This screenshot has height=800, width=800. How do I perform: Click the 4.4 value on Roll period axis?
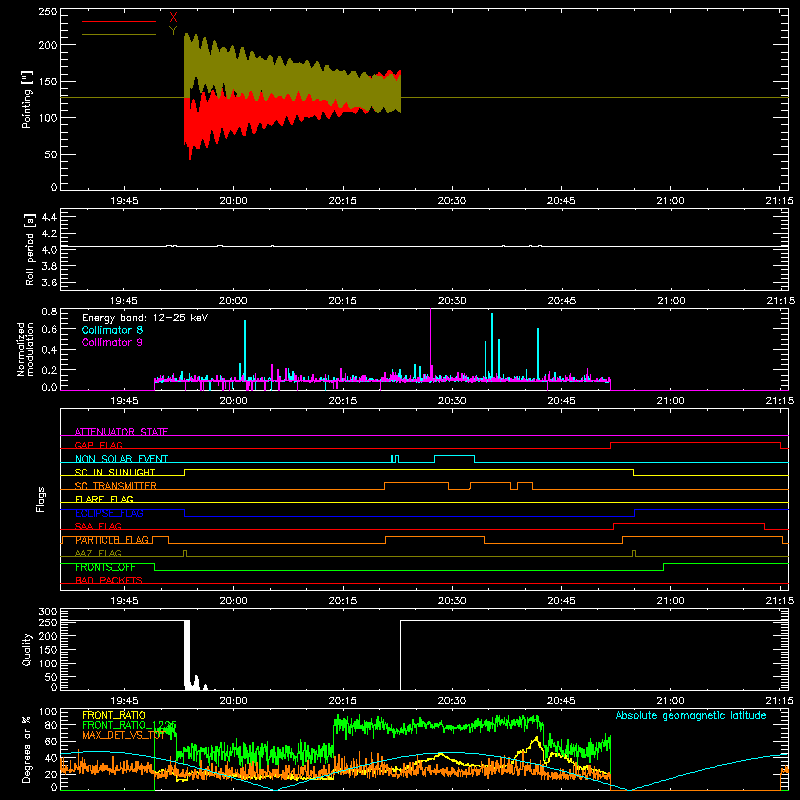click(x=49, y=217)
